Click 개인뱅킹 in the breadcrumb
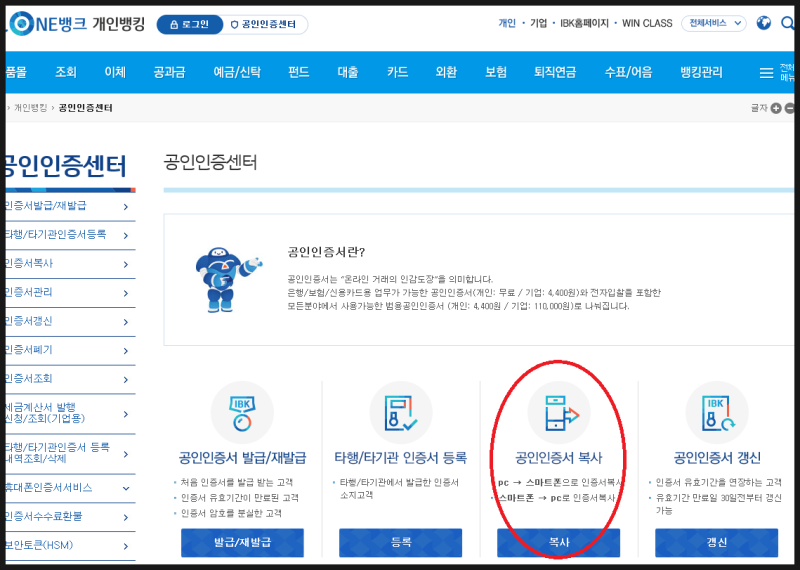This screenshot has width=800, height=570. click(31, 108)
